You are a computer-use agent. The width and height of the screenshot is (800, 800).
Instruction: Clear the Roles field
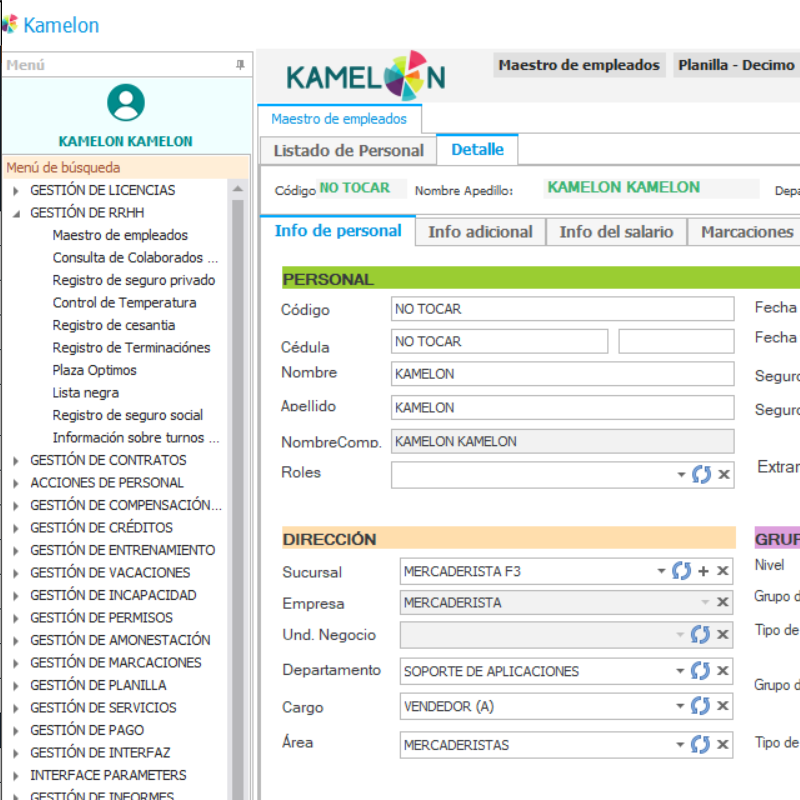pyautogui.click(x=723, y=474)
